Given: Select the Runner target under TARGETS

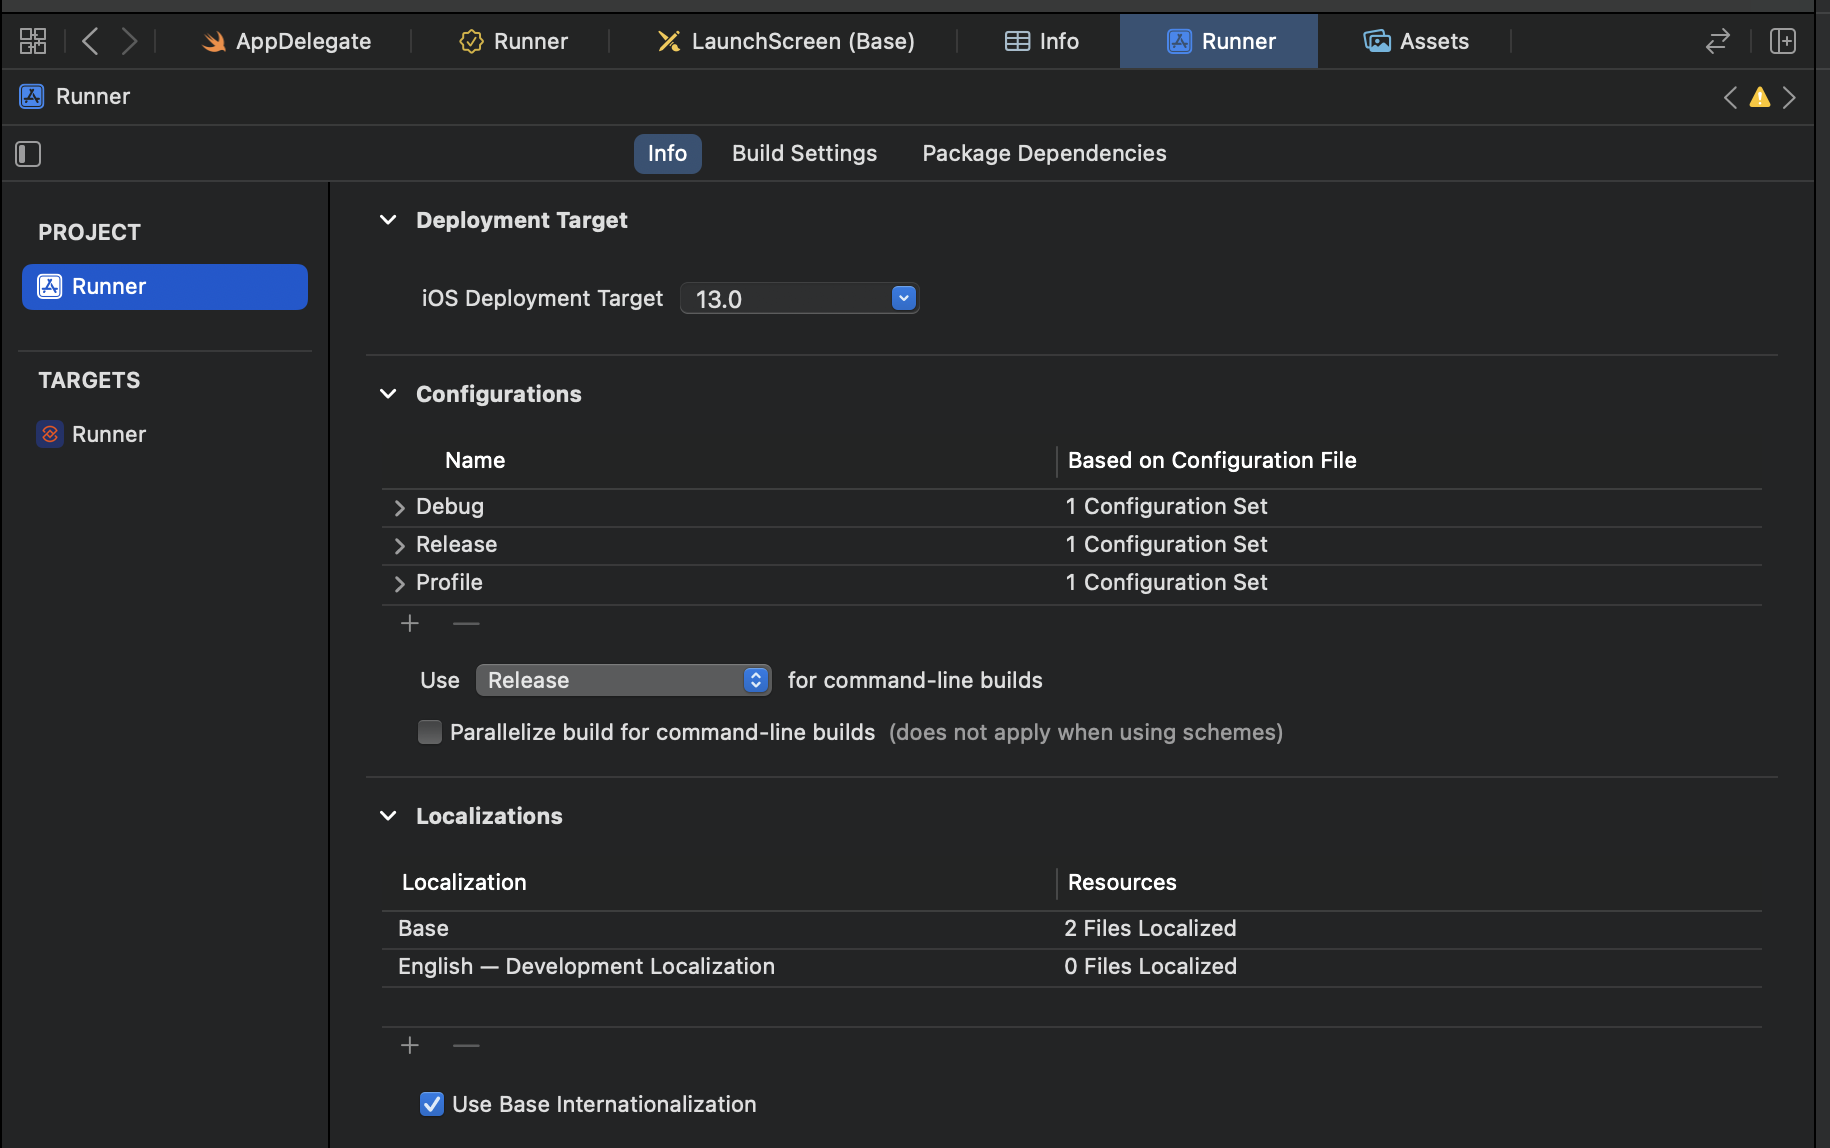Looking at the screenshot, I should coord(109,434).
